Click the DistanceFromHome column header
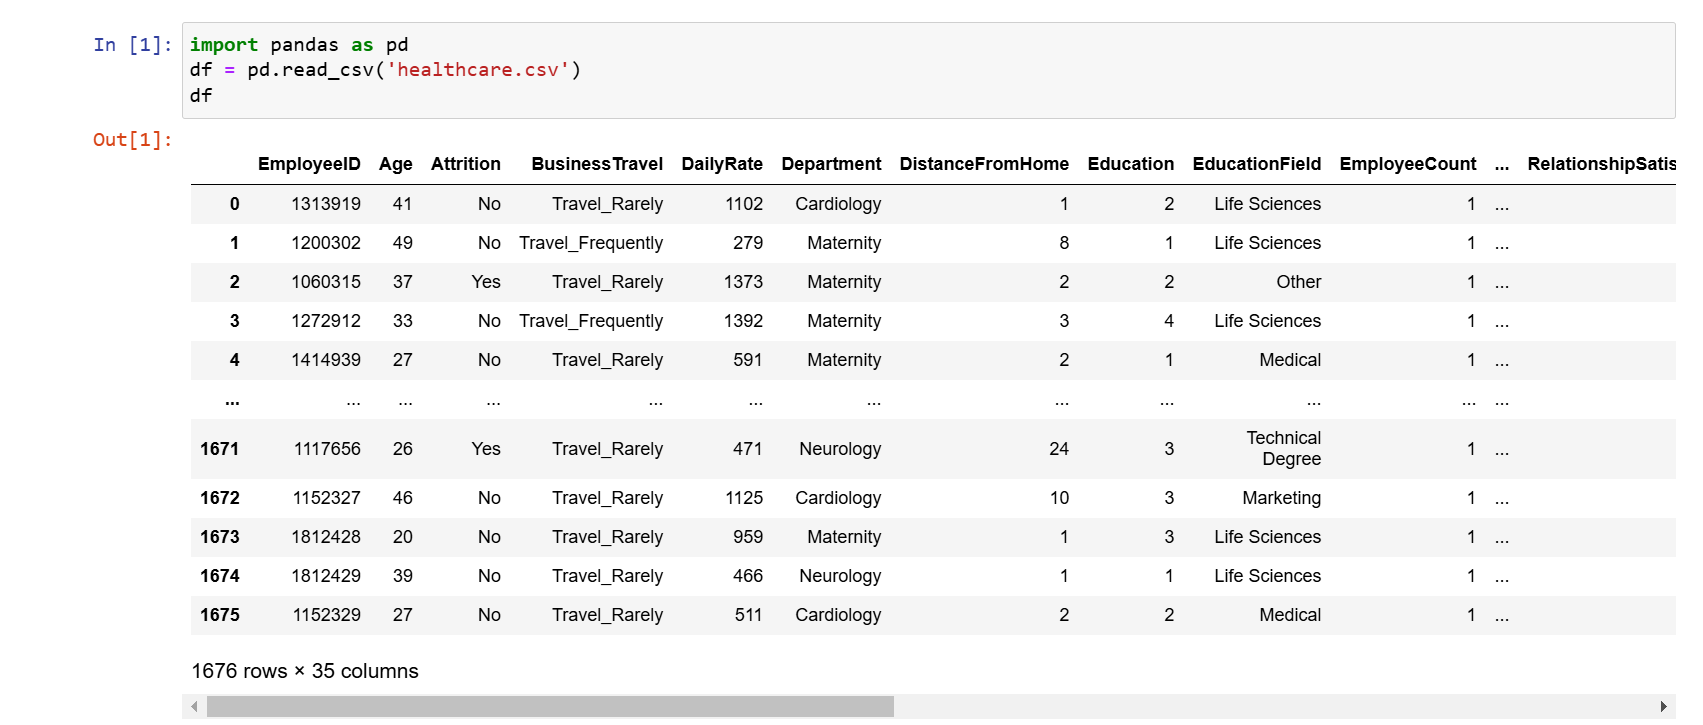 (983, 164)
